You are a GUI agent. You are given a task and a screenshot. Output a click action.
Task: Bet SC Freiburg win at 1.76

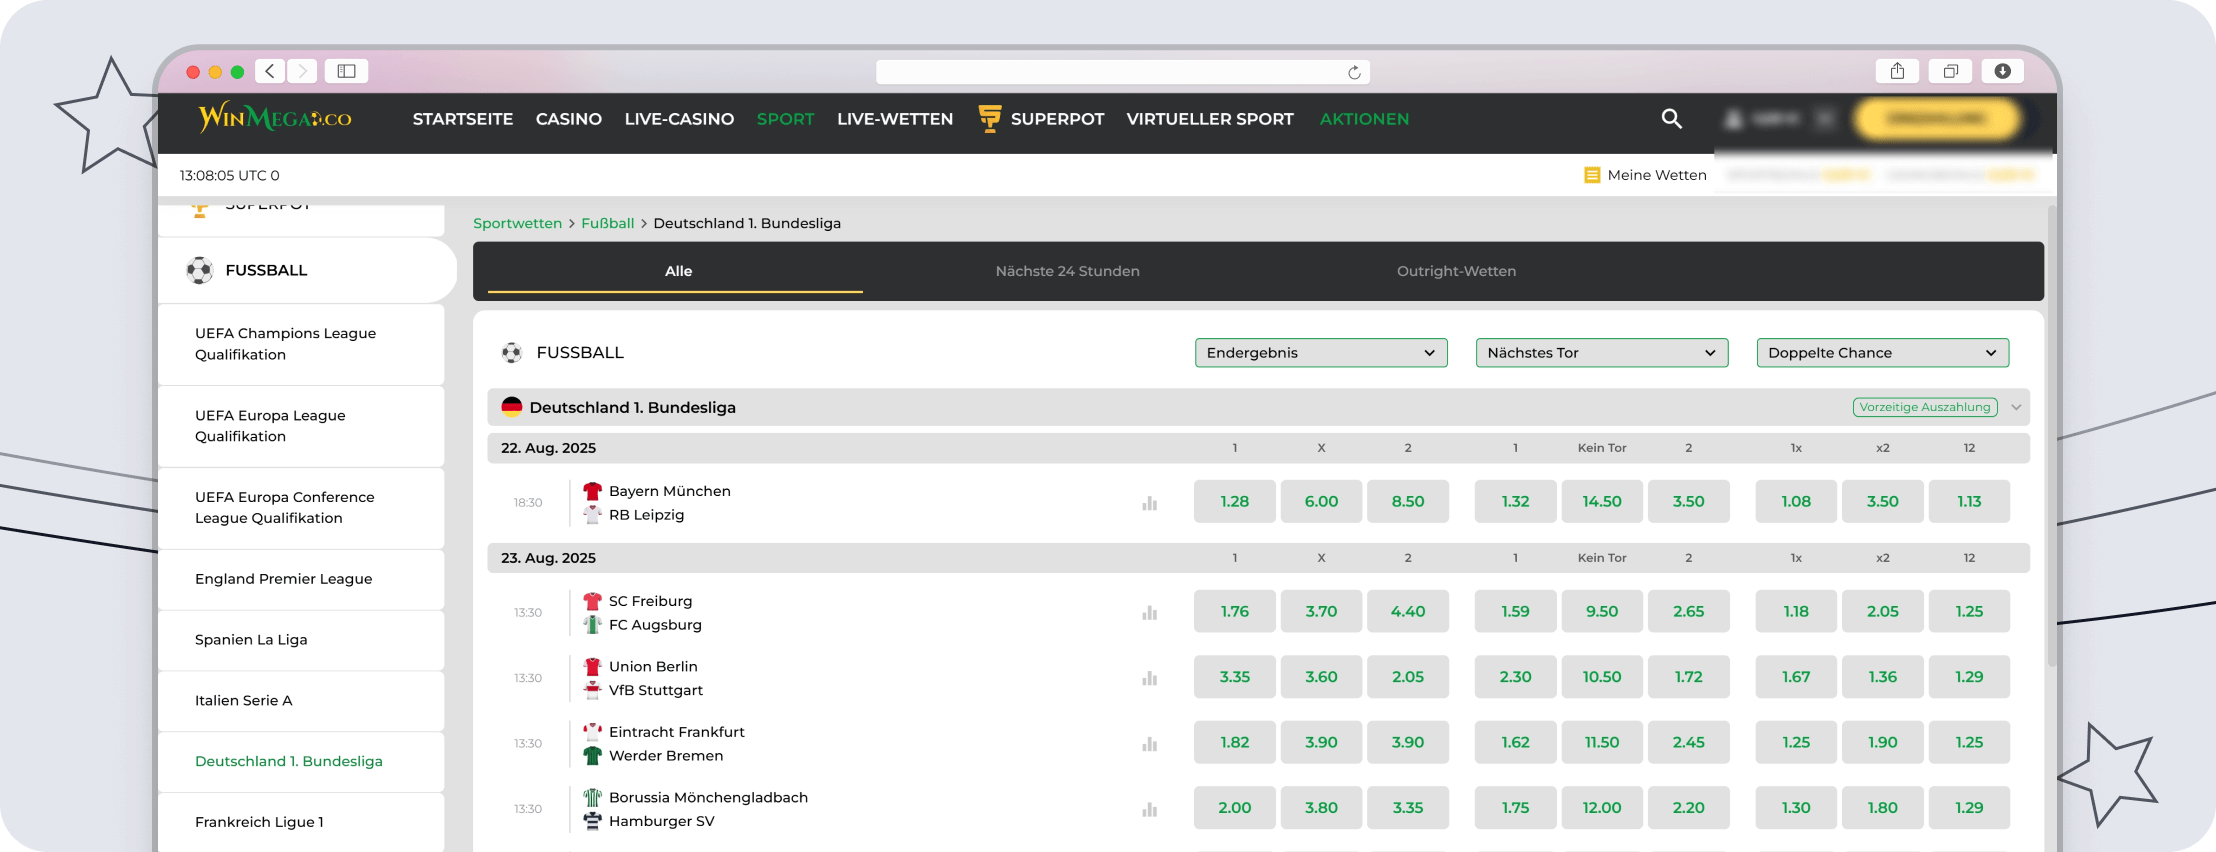click(x=1234, y=612)
